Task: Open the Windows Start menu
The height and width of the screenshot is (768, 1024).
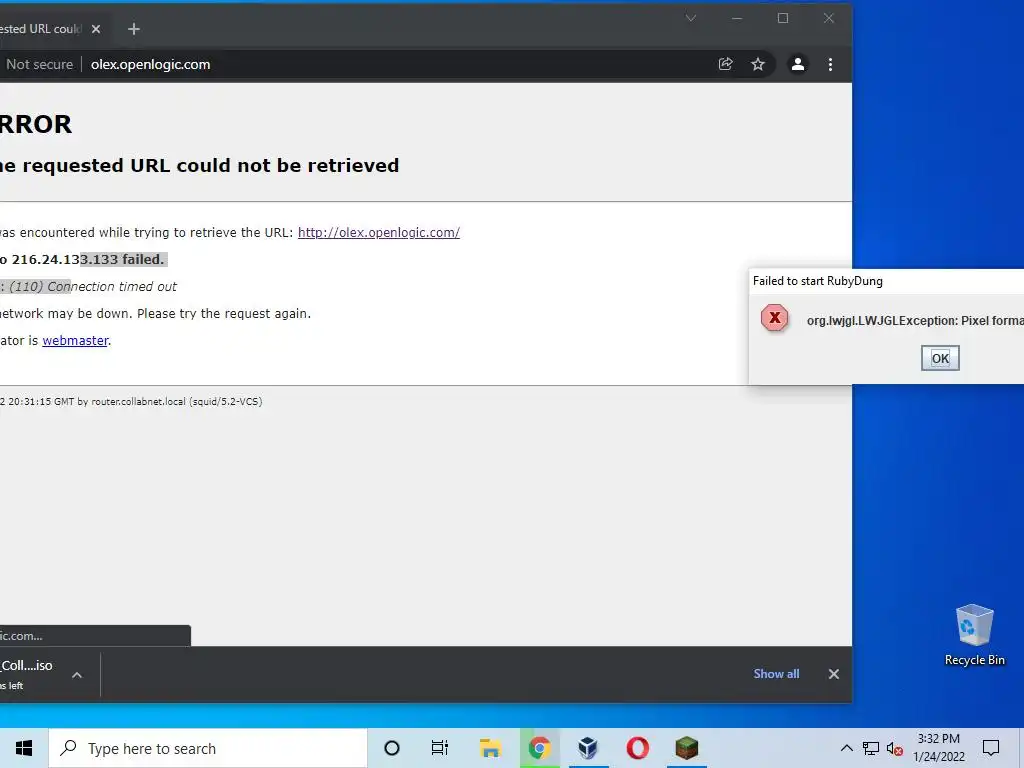Action: [24, 748]
